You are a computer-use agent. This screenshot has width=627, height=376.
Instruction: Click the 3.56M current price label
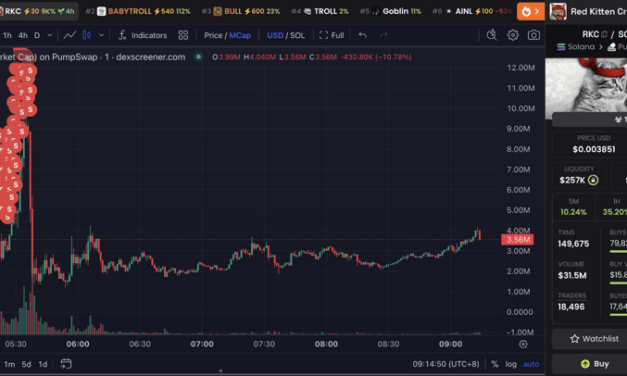517,240
